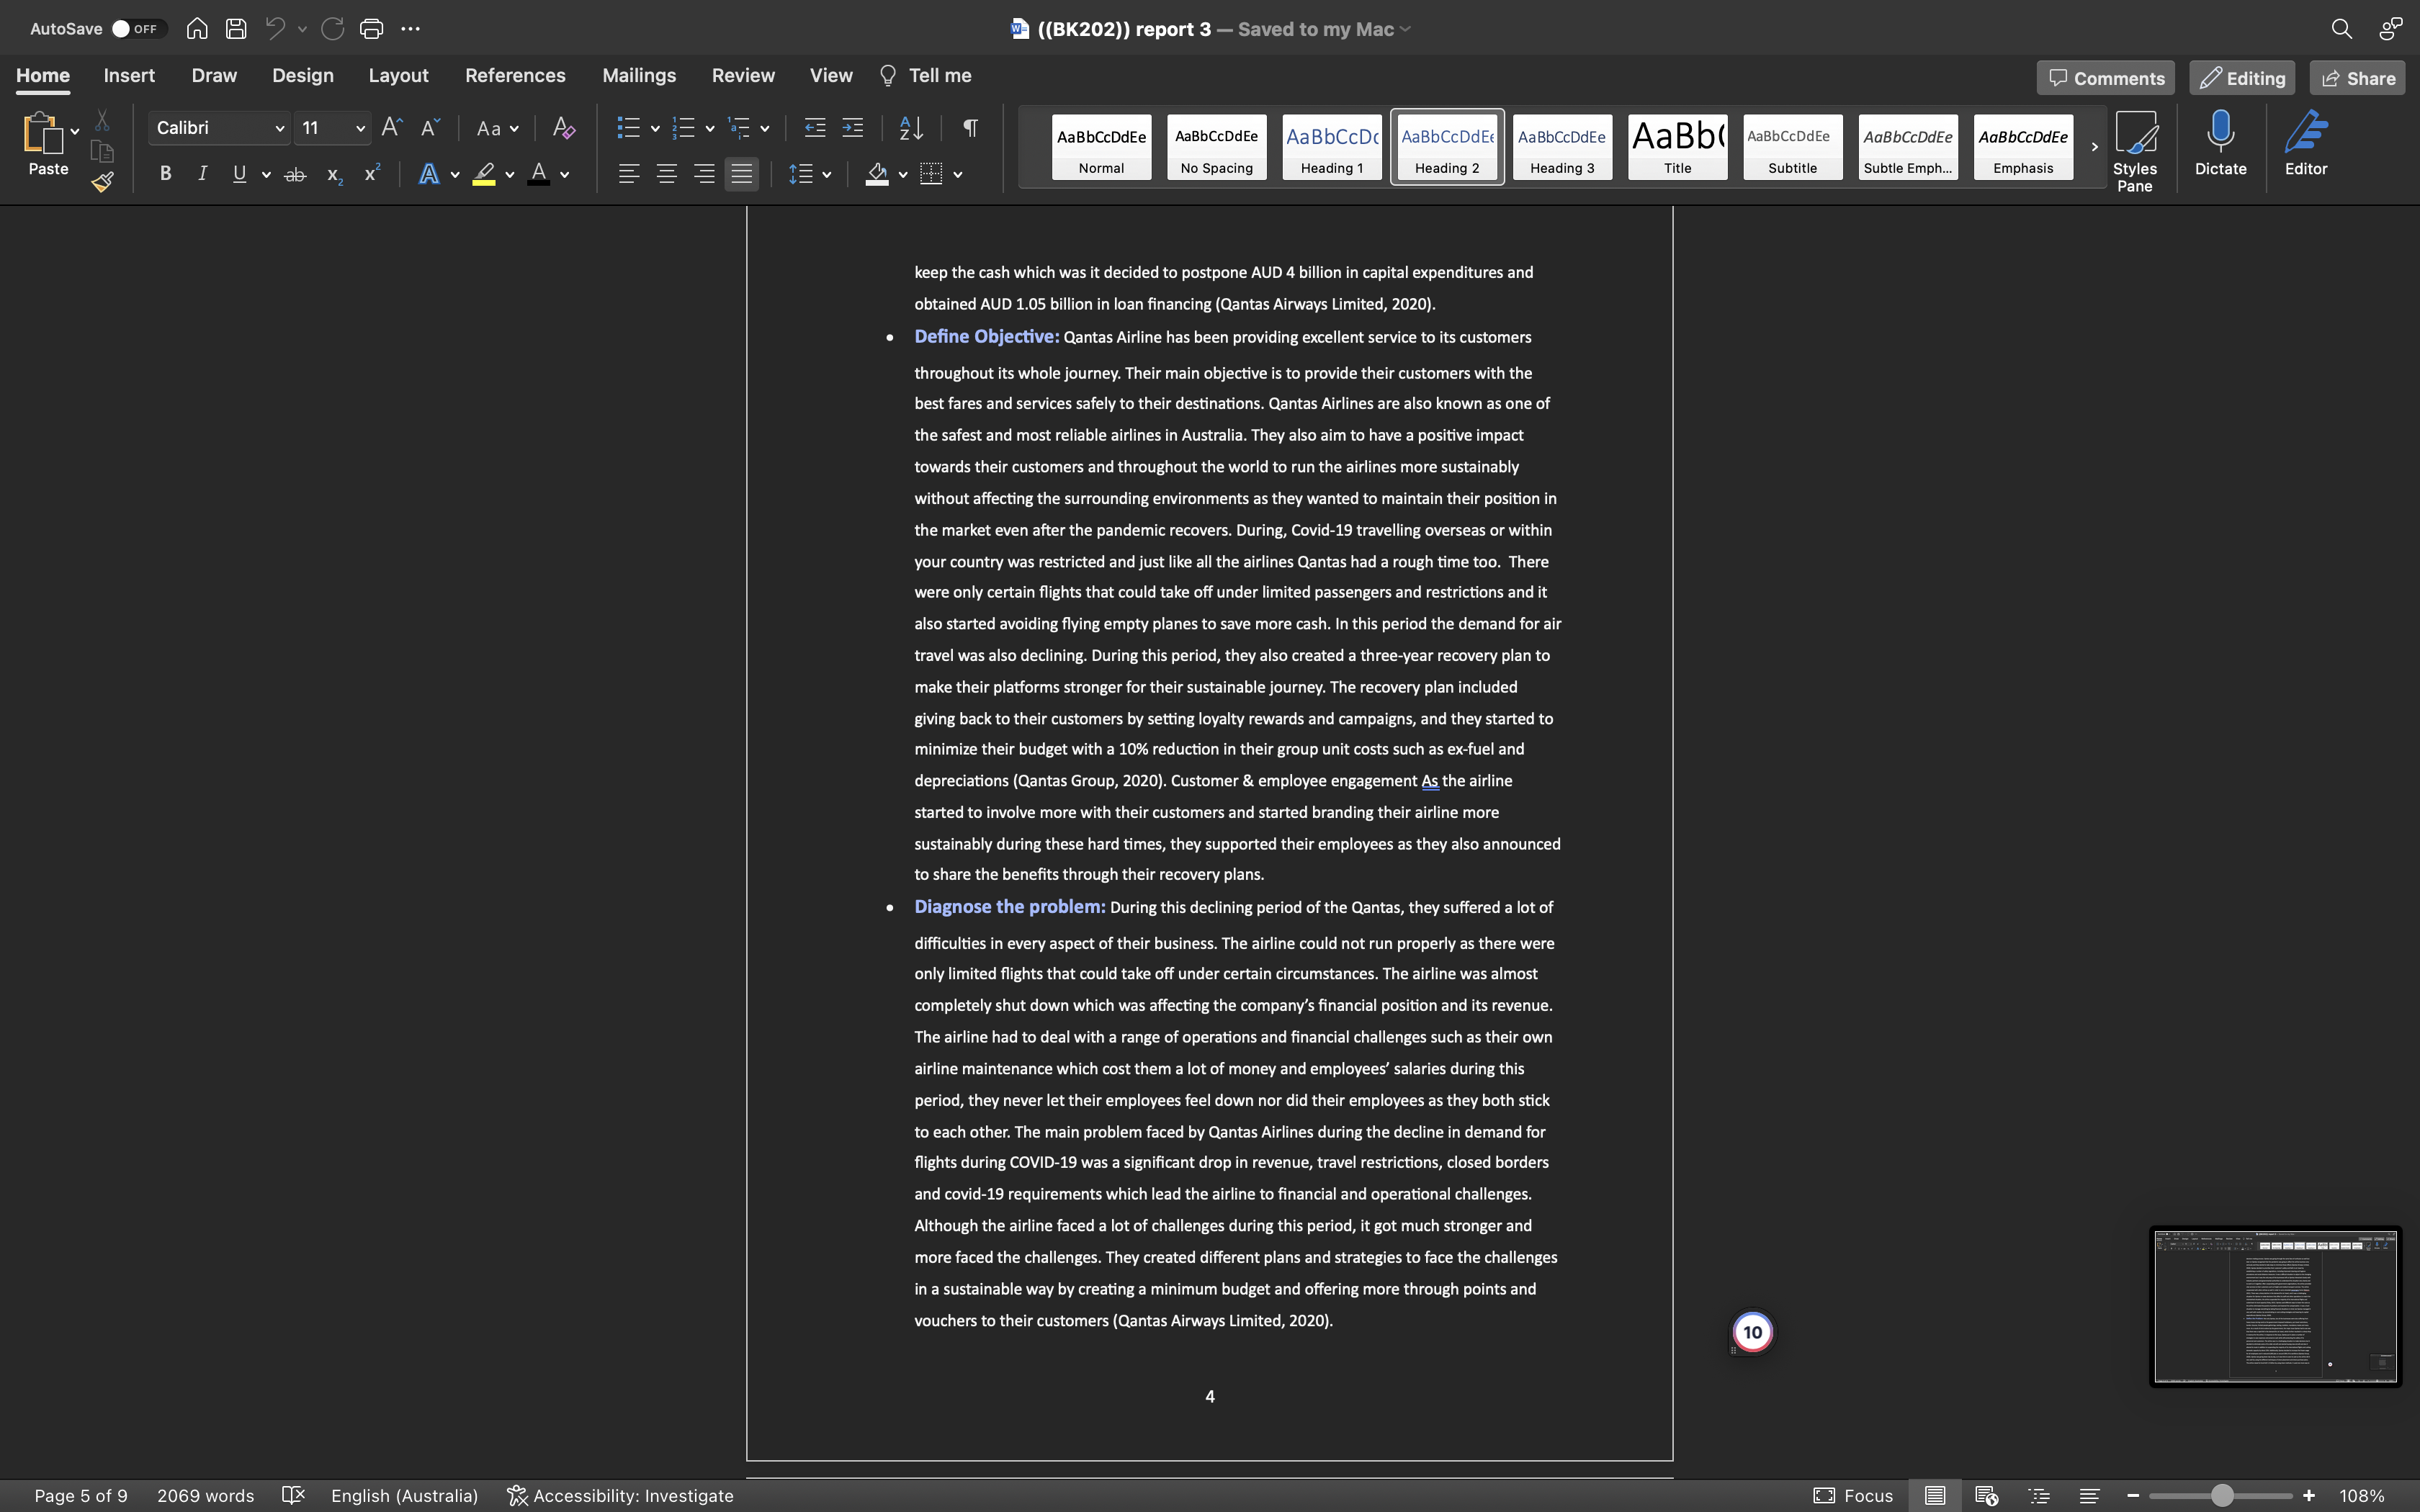Viewport: 2420px width, 1512px height.
Task: Apply superscript formatting
Action: [x=372, y=174]
